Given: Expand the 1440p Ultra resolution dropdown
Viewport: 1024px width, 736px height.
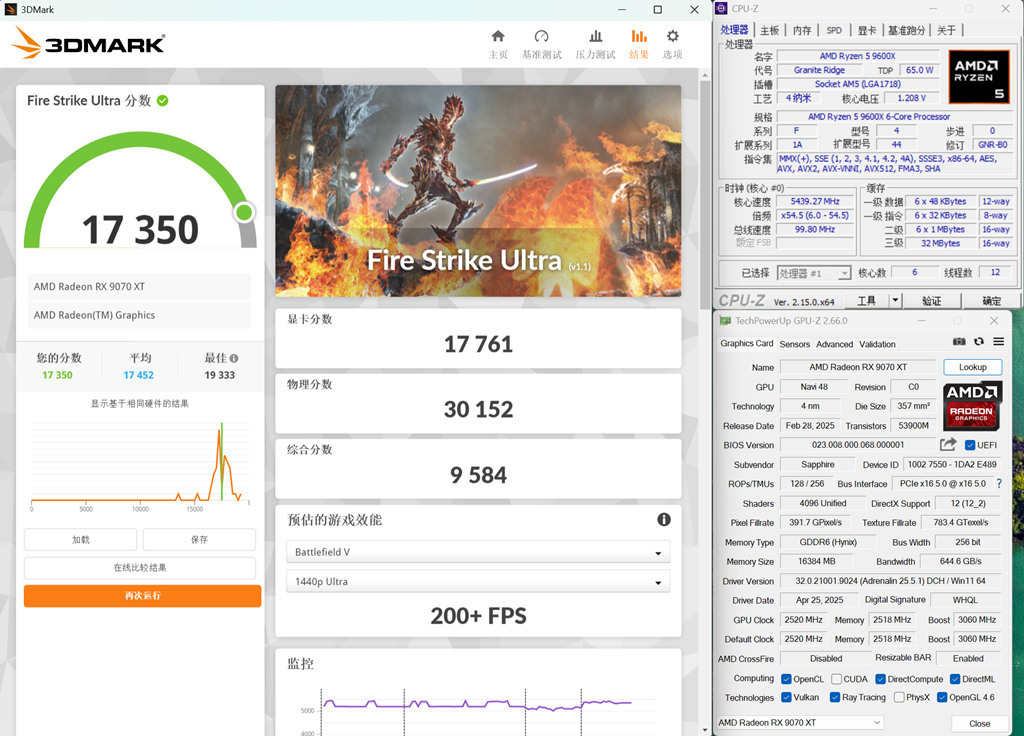Looking at the screenshot, I should [478, 582].
